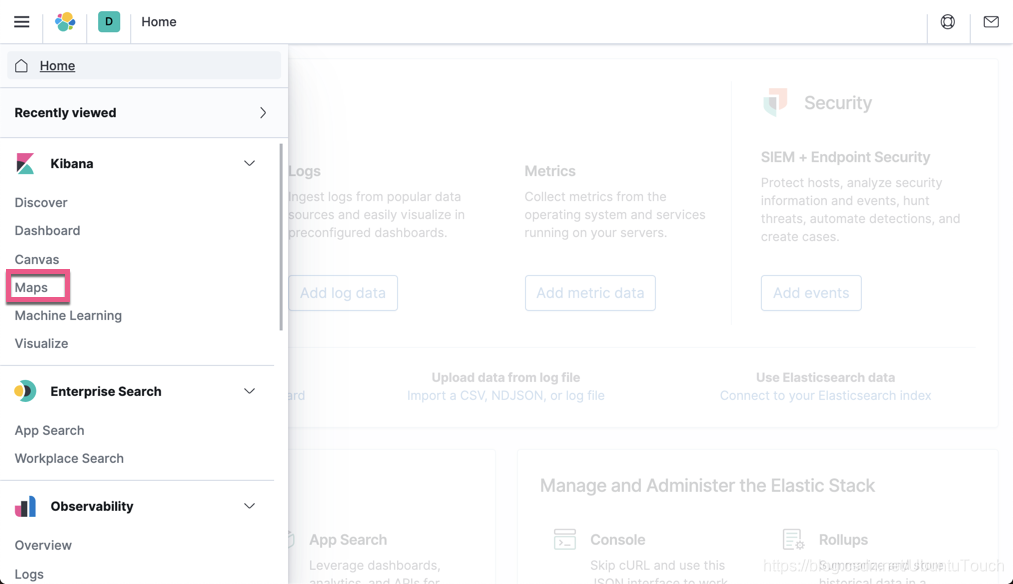Click the Upload data from log file text
1013x584 pixels.
(x=506, y=377)
